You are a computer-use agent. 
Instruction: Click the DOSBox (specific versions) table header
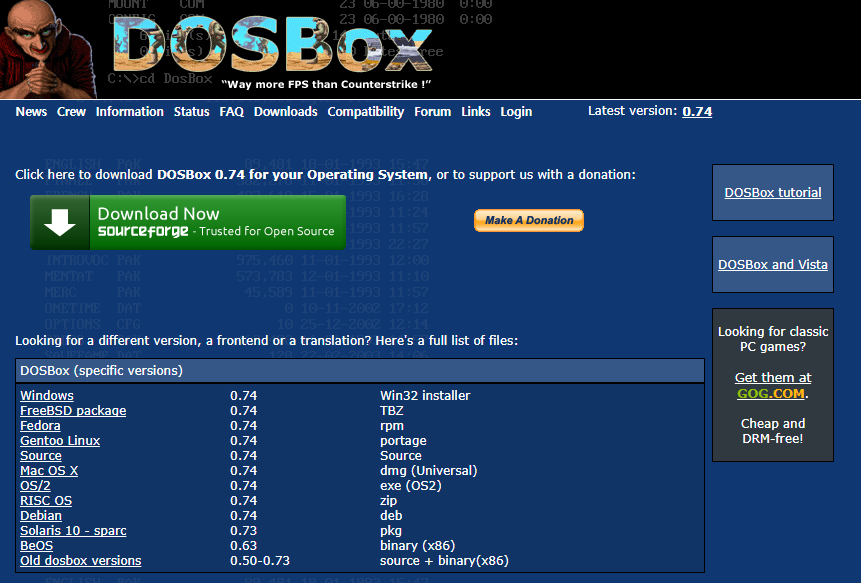coord(360,371)
